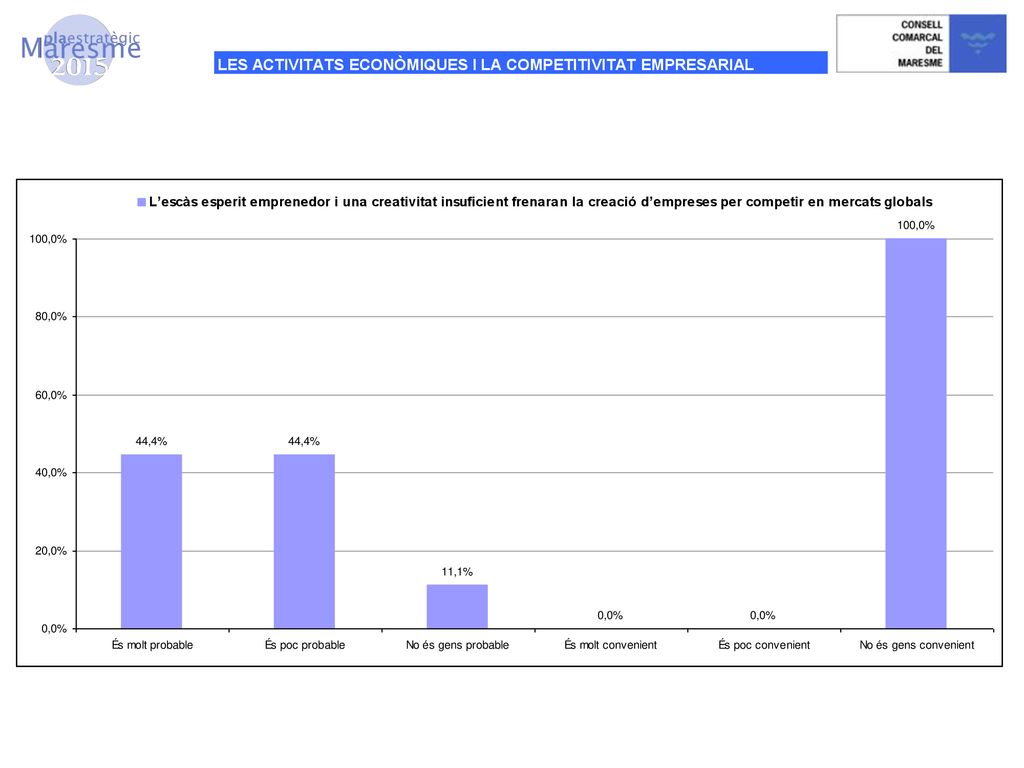Select the blue title banner heading
Image resolution: width=1024 pixels, height=768 pixels.
click(x=520, y=63)
